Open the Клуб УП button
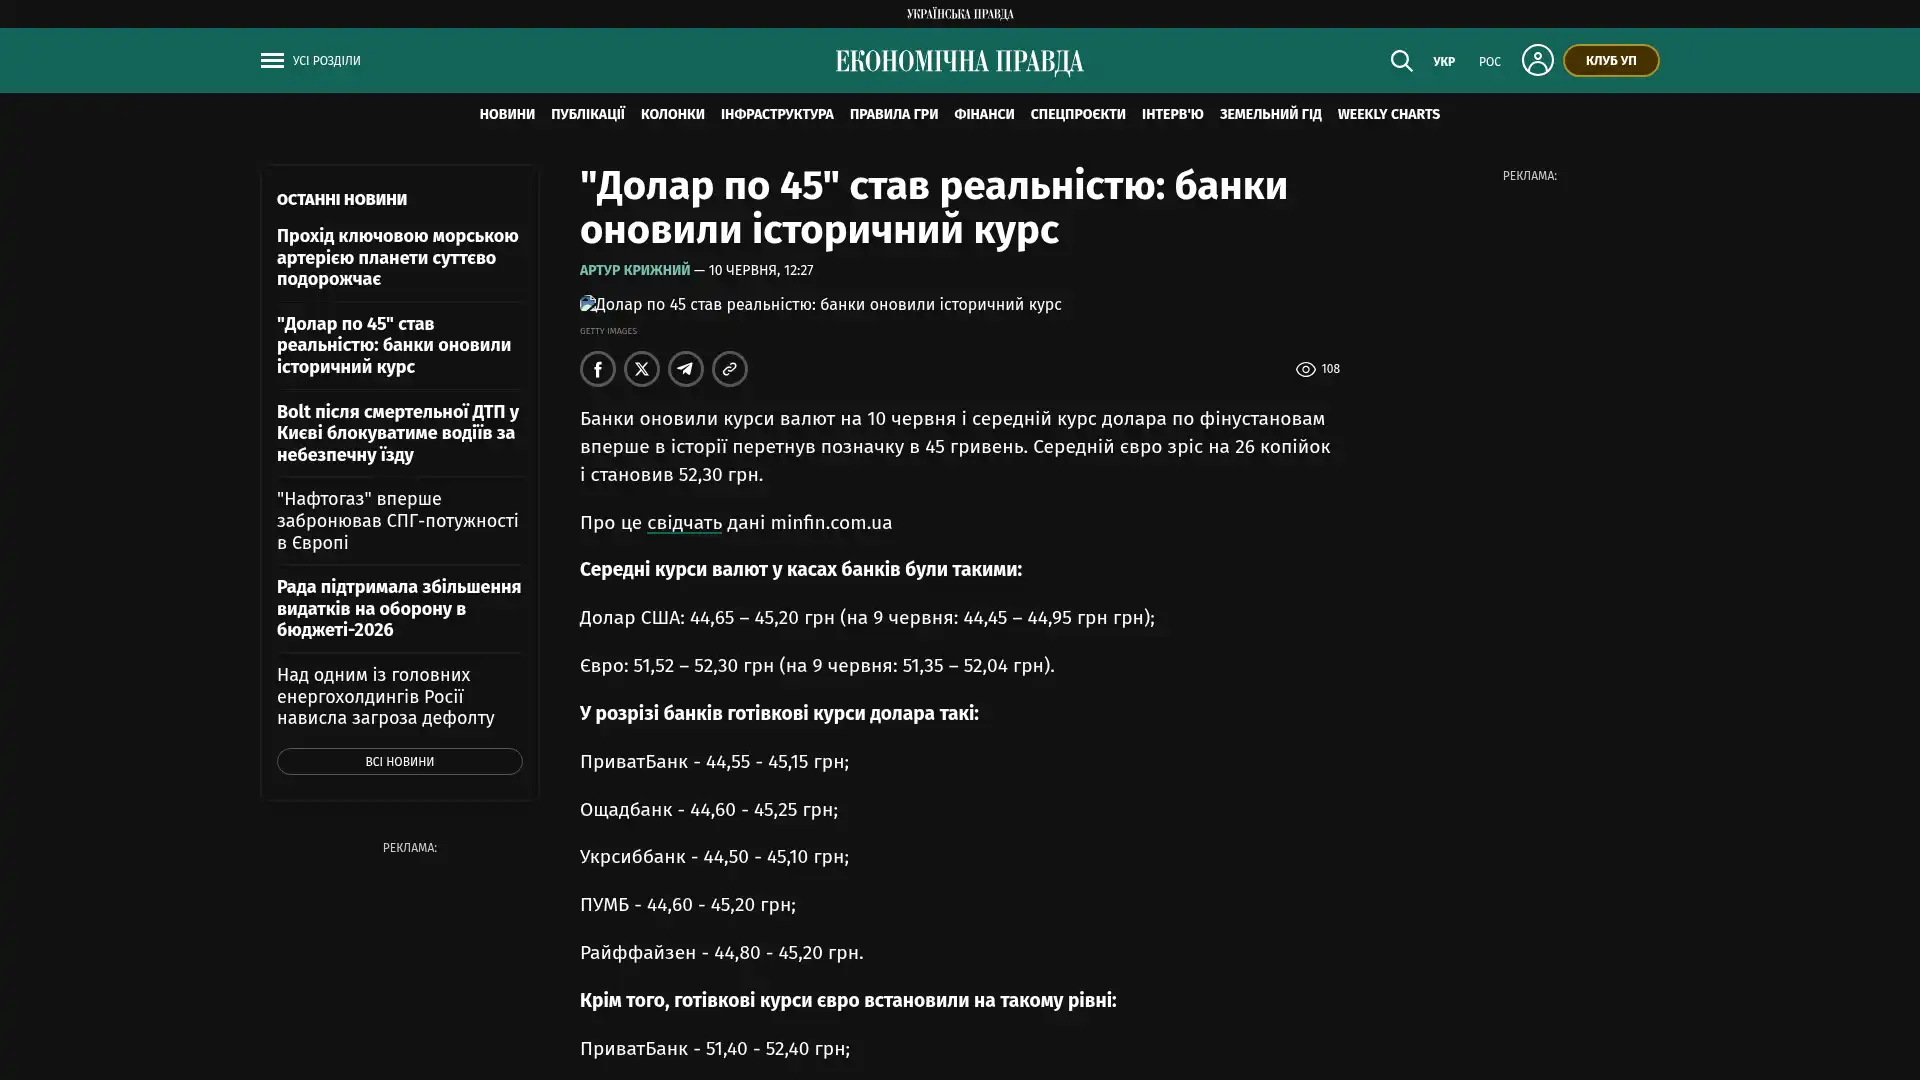Image resolution: width=1920 pixels, height=1080 pixels. point(1610,60)
